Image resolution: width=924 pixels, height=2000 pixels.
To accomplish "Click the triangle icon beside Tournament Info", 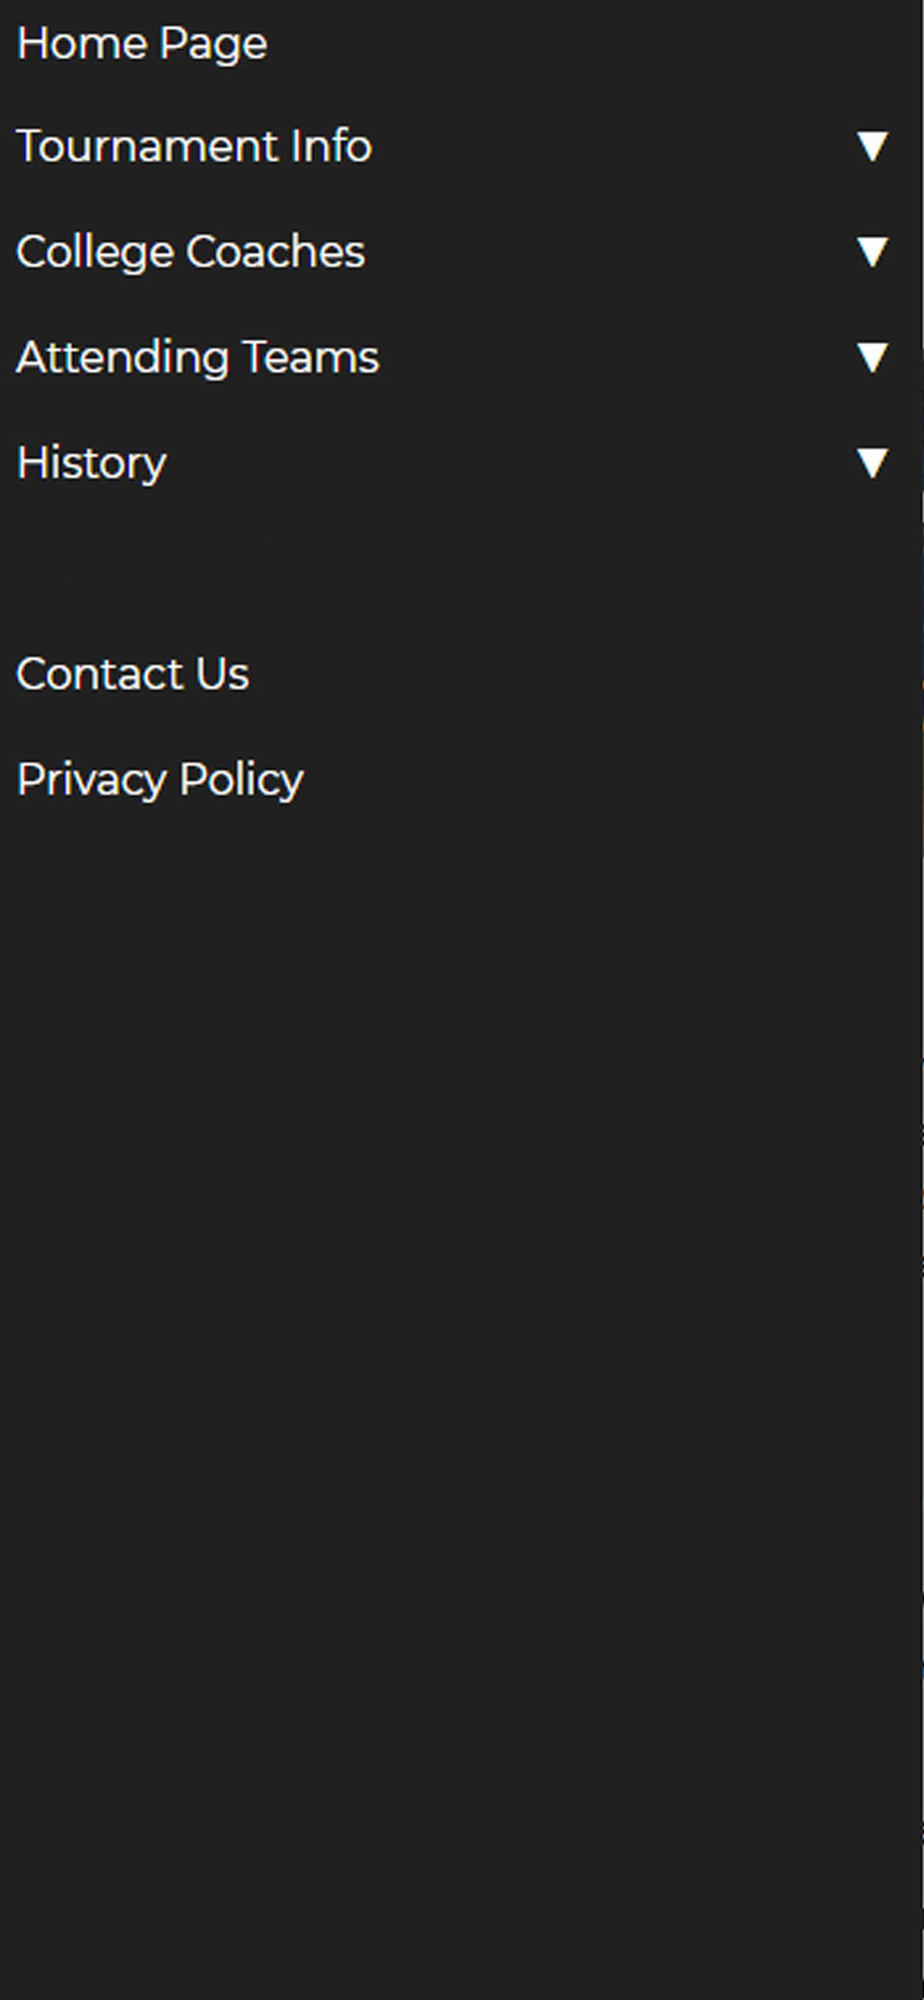I will pos(872,147).
